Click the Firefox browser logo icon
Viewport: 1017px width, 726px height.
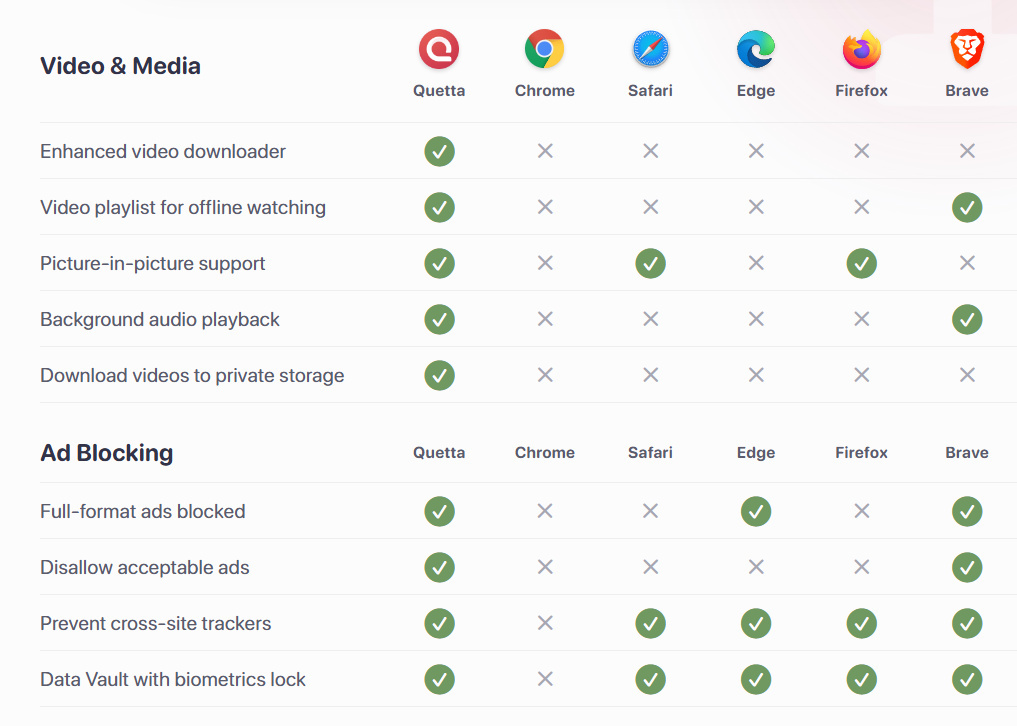(x=861, y=48)
